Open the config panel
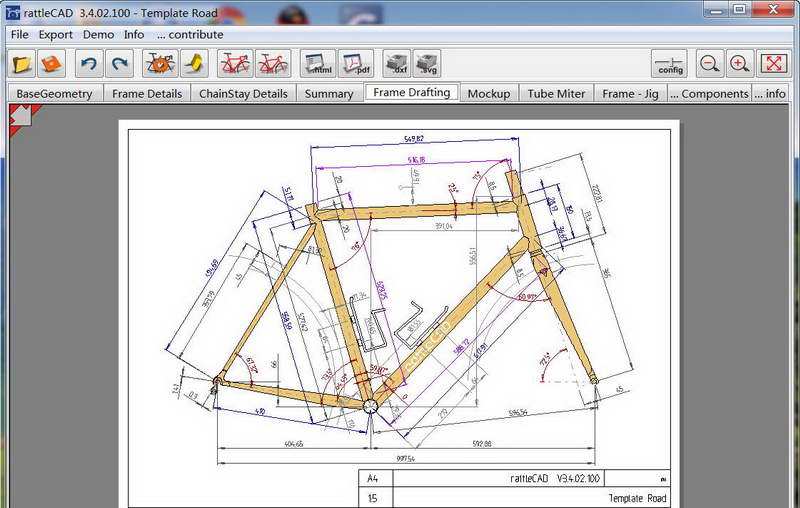800x508 pixels. (x=669, y=64)
